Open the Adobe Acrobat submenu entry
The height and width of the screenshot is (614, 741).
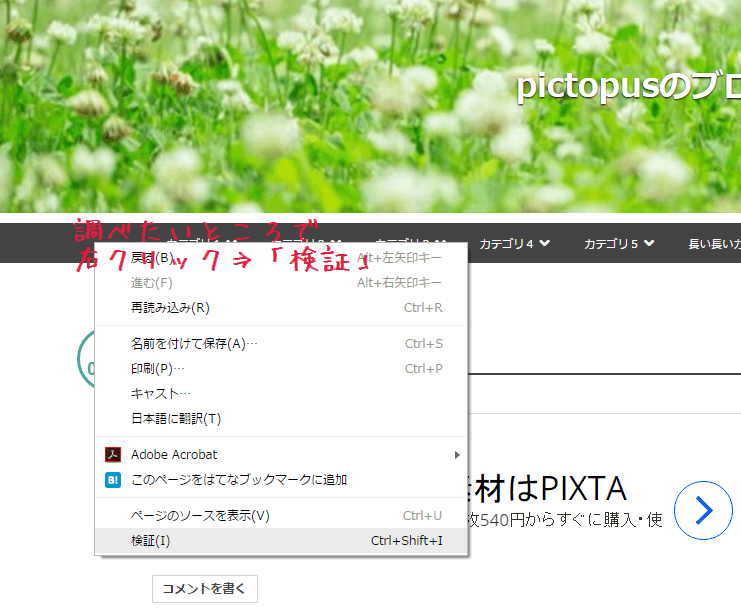click(281, 455)
